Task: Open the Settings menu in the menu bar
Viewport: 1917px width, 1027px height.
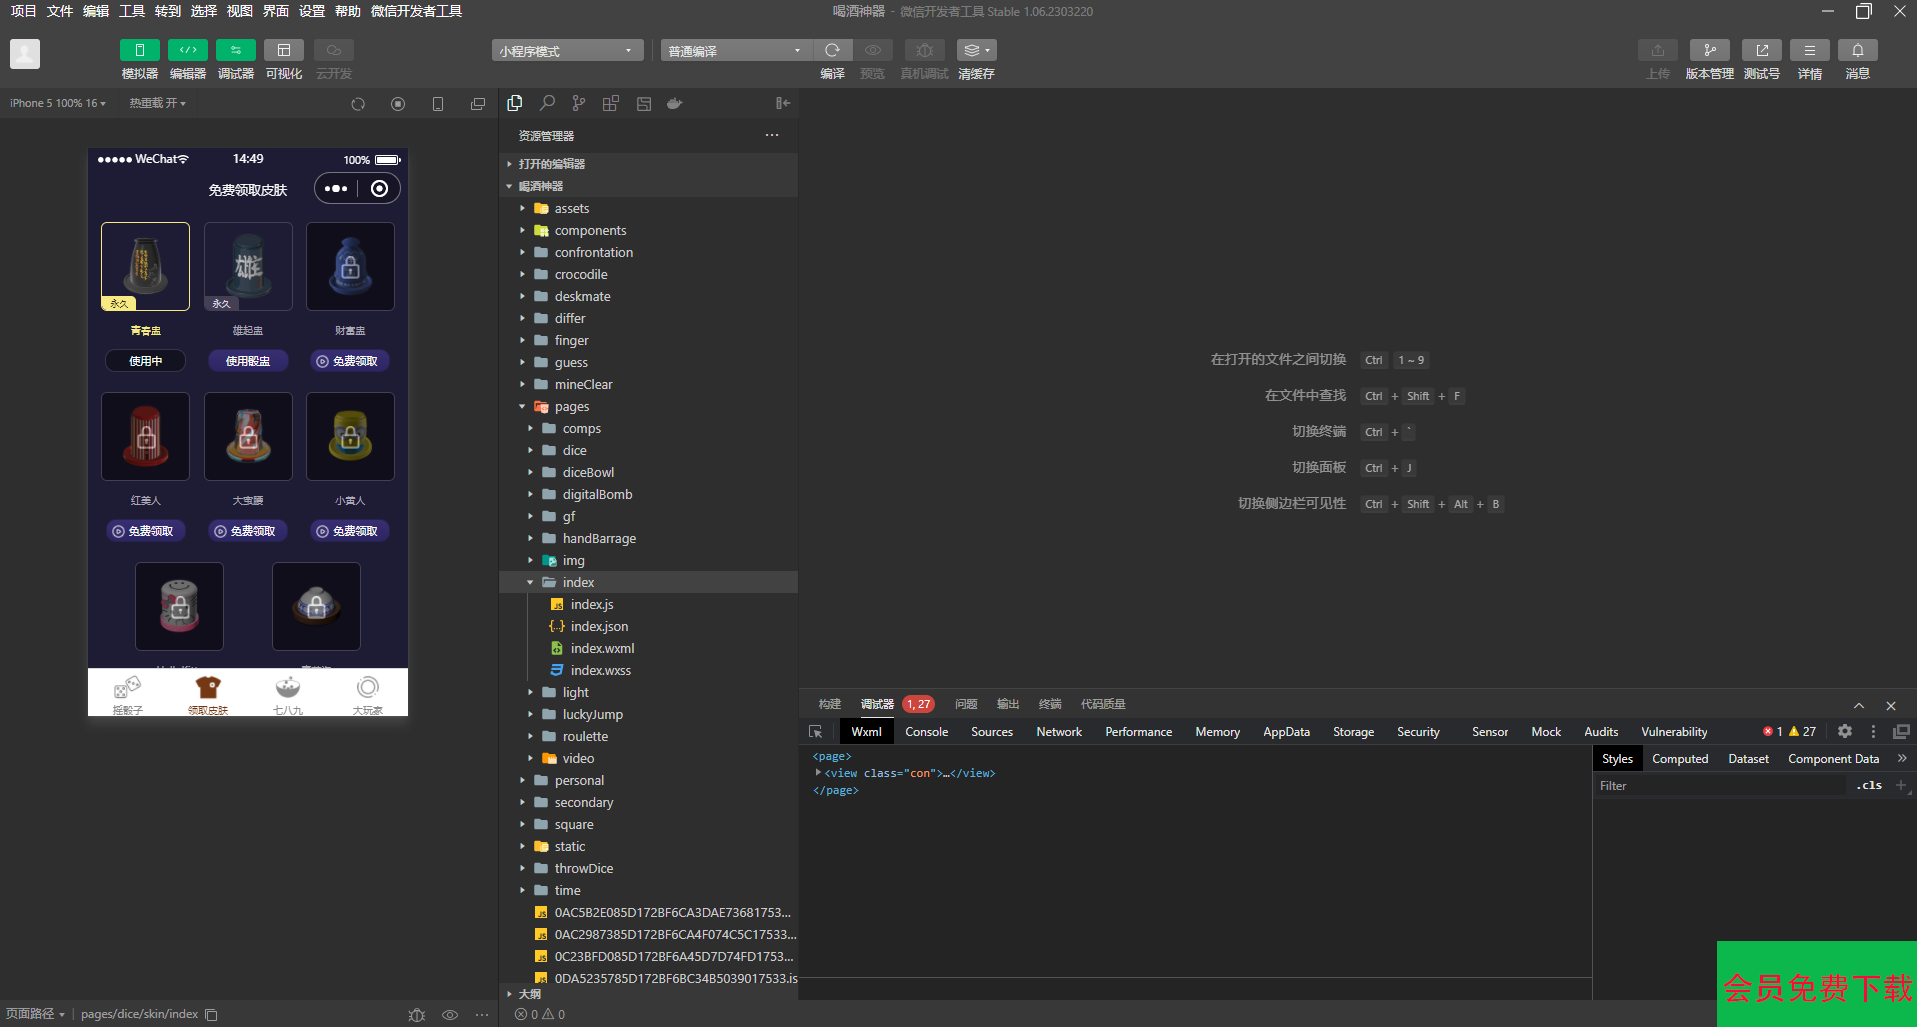Action: [x=312, y=11]
